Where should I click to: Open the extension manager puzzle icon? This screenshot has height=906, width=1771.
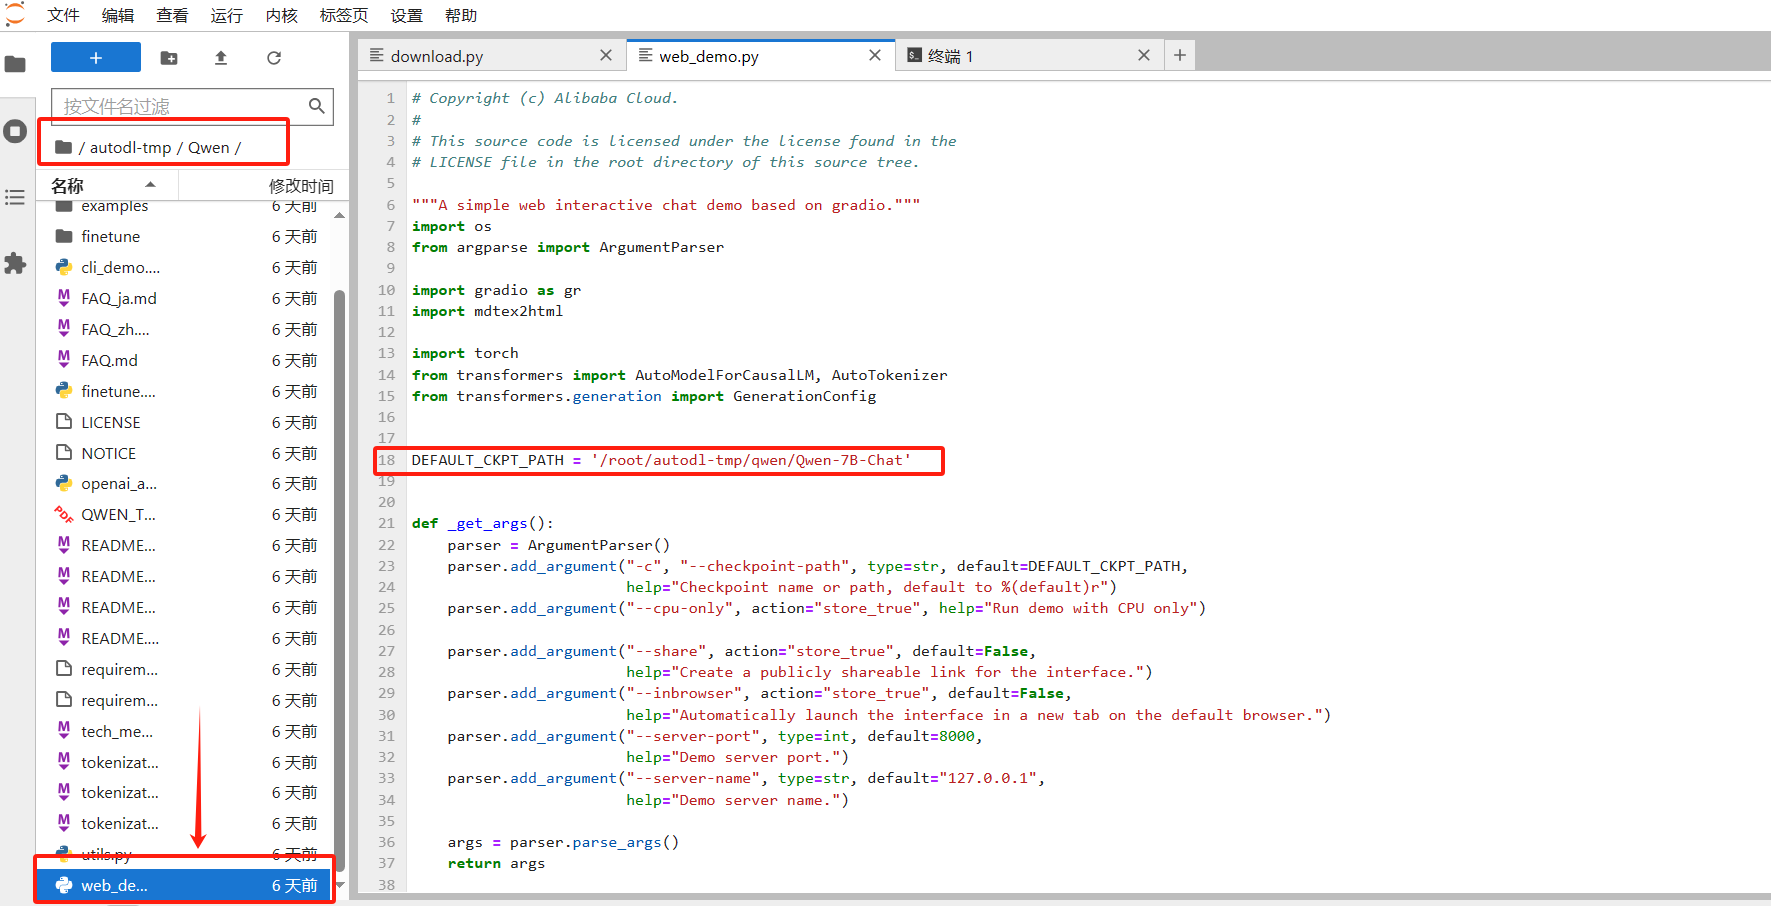point(15,264)
